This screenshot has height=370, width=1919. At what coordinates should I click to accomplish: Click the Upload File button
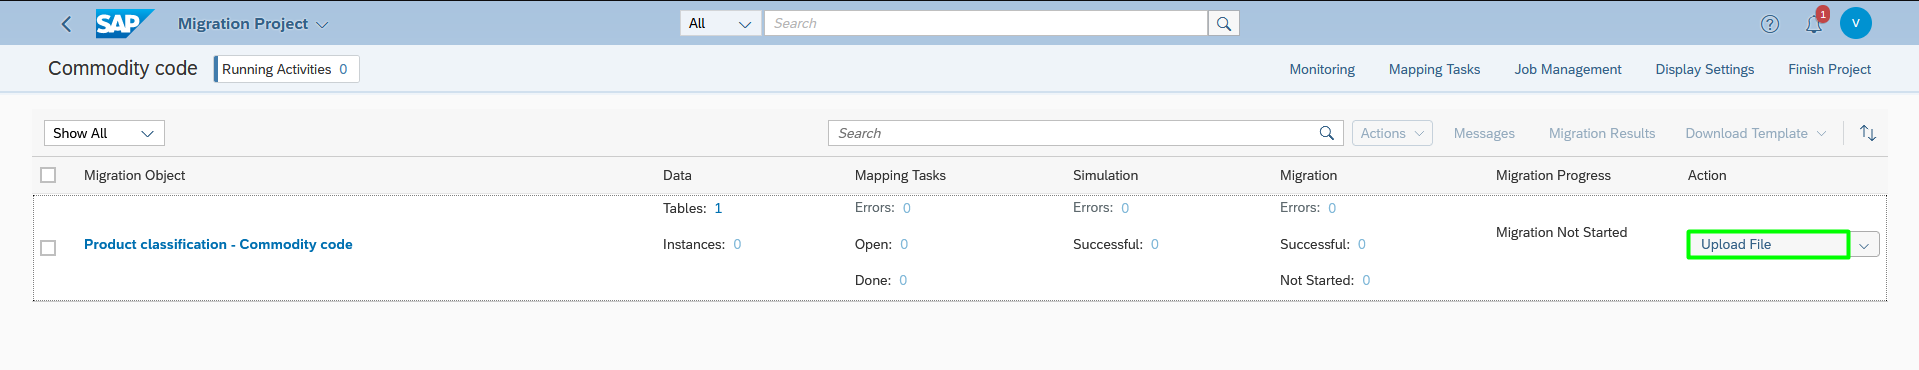coord(1768,245)
